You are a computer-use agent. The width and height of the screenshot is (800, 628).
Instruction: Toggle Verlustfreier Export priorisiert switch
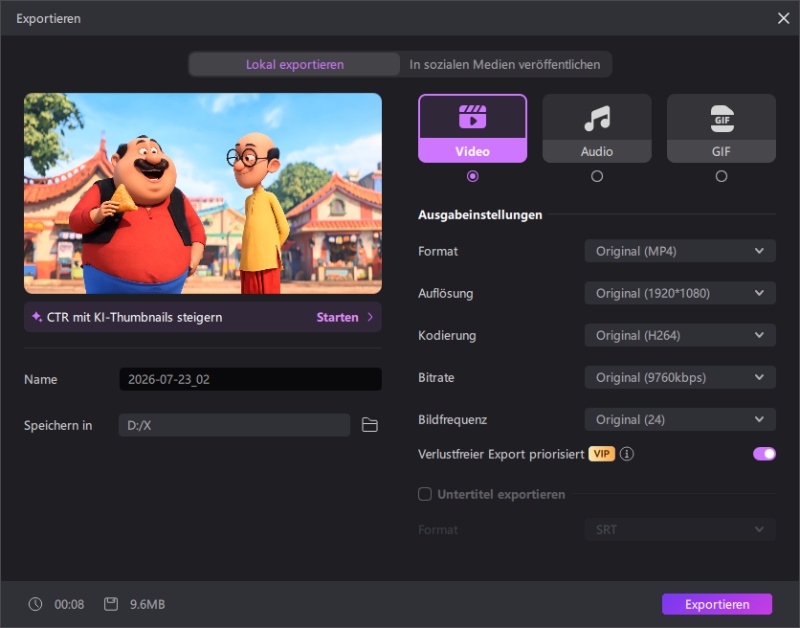coord(764,454)
